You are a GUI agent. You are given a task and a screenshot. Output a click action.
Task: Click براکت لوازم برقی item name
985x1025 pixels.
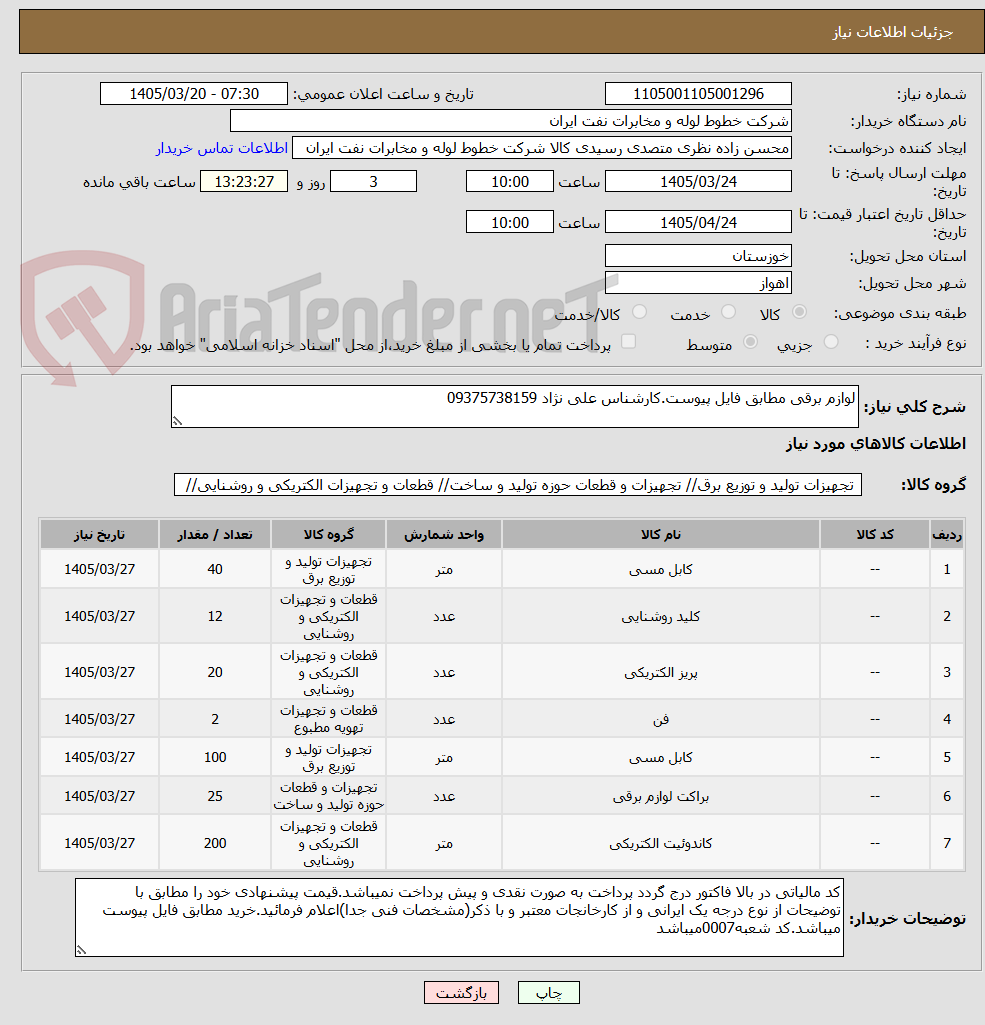(x=660, y=796)
